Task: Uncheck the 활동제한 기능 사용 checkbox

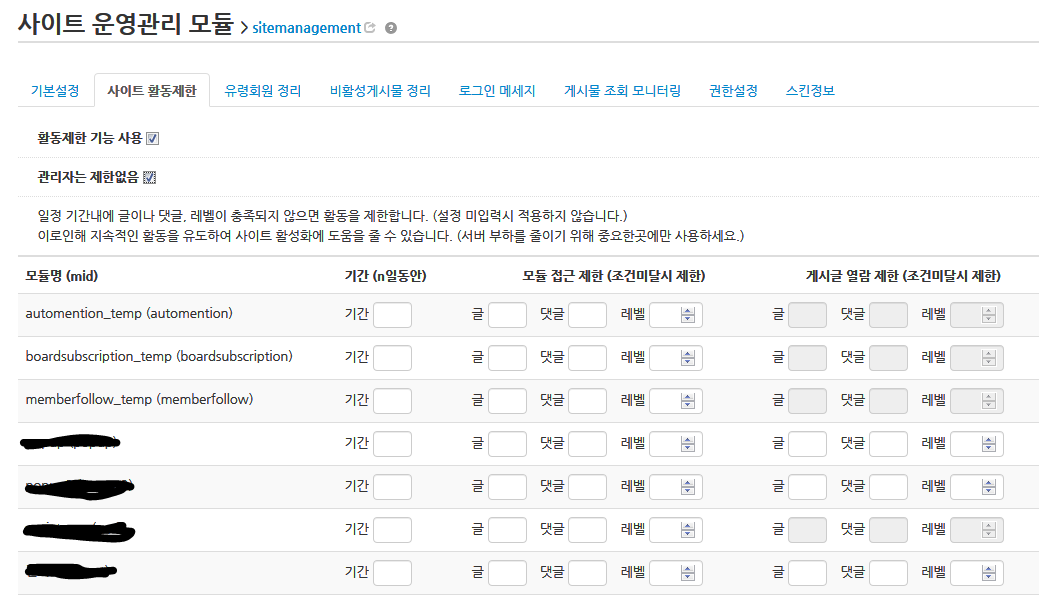Action: point(152,138)
